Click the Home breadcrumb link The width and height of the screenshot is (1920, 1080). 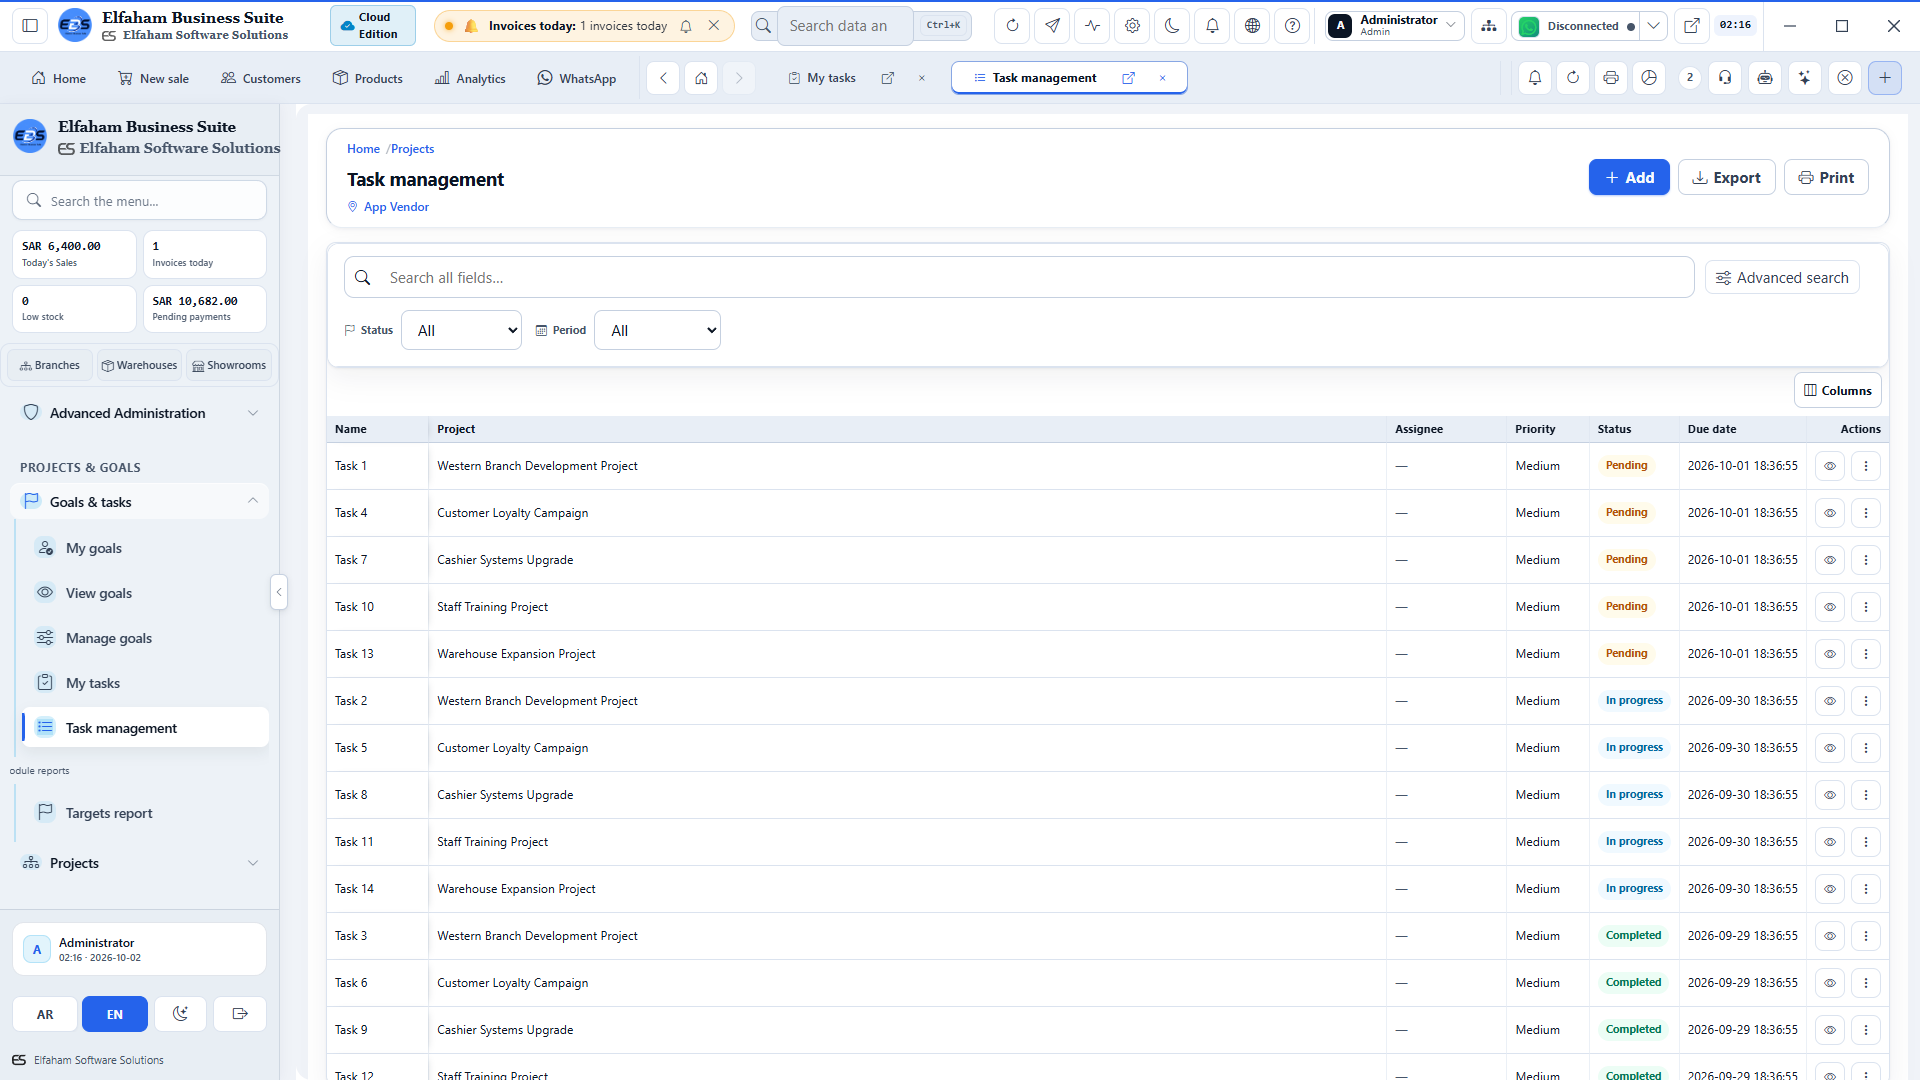tap(363, 149)
